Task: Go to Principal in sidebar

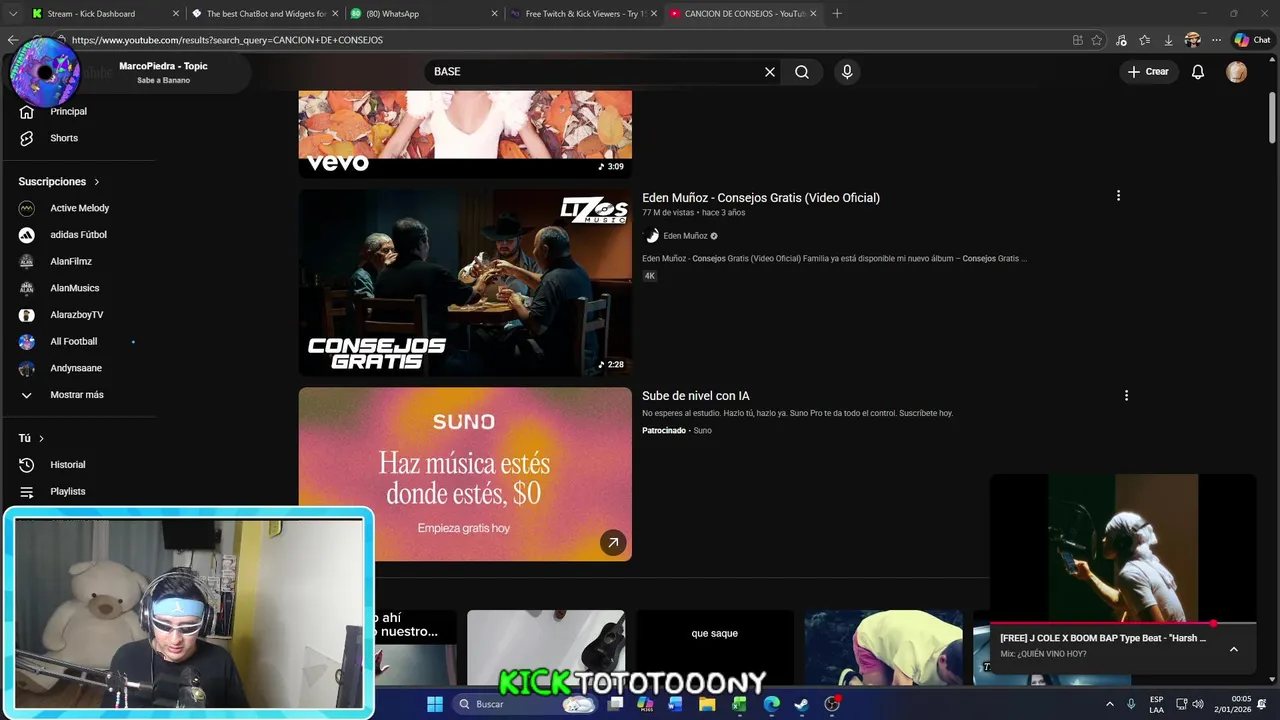Action: pyautogui.click(x=68, y=111)
